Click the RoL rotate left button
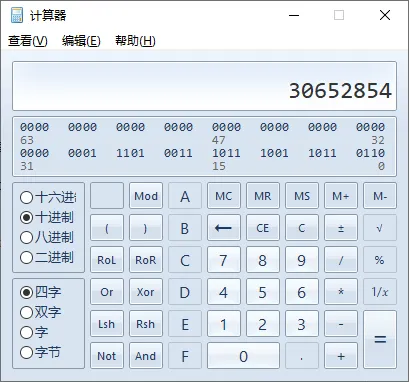 pyautogui.click(x=107, y=260)
